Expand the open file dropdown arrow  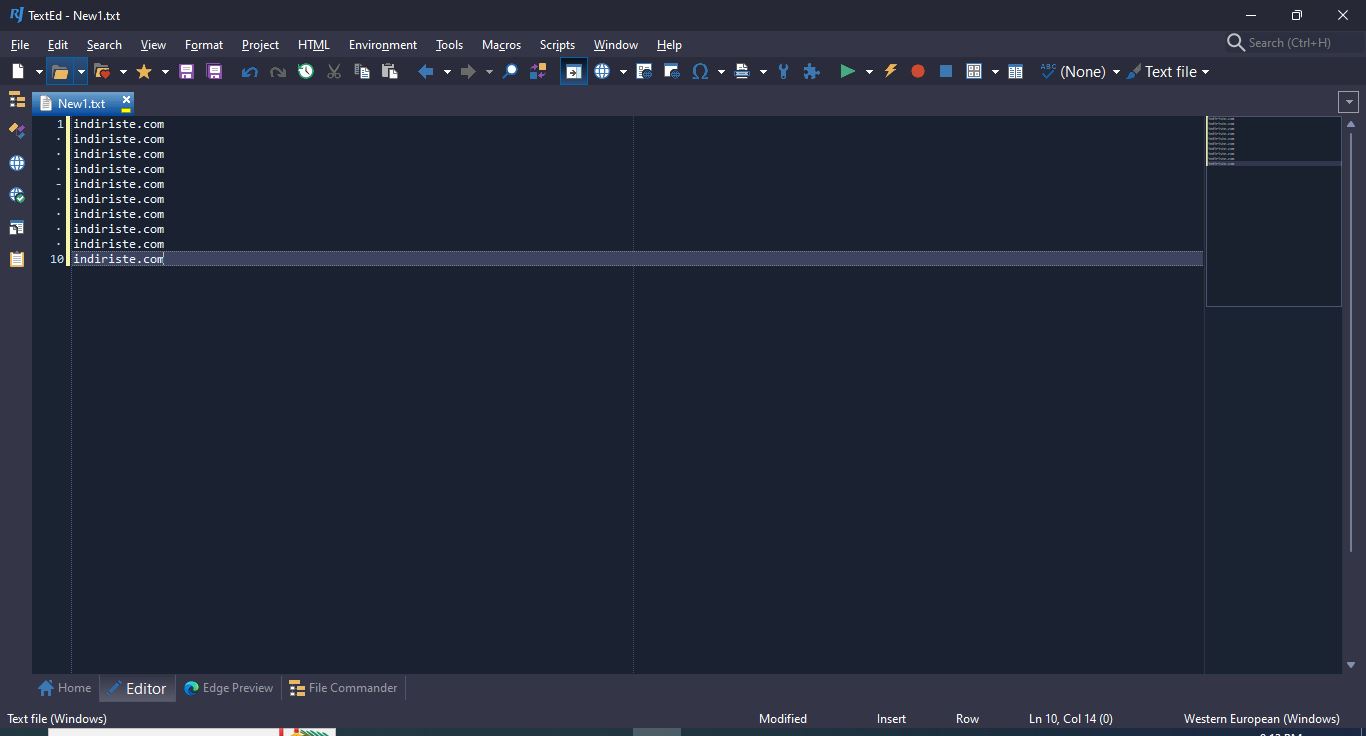coord(81,72)
